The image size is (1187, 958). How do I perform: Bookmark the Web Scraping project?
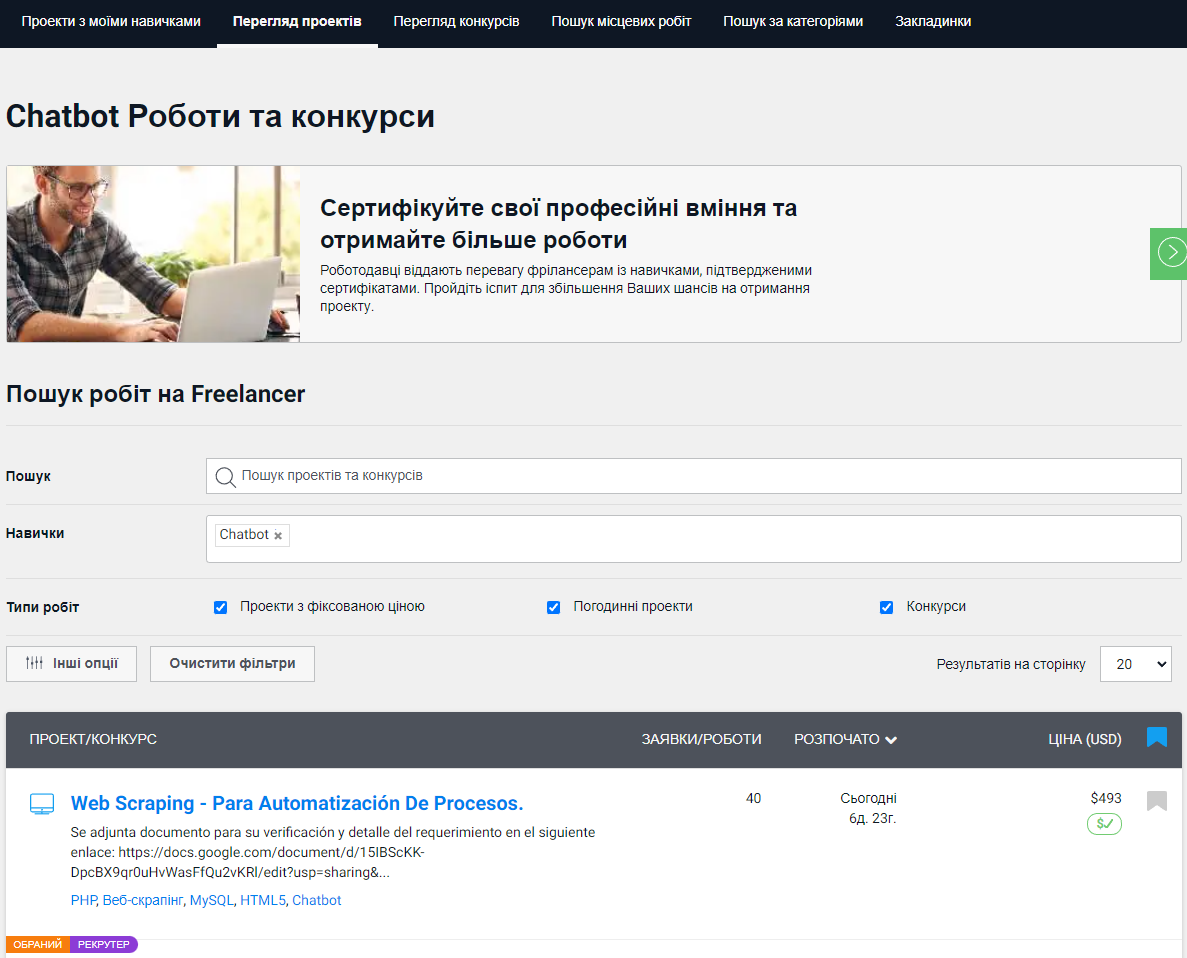tap(1156, 800)
